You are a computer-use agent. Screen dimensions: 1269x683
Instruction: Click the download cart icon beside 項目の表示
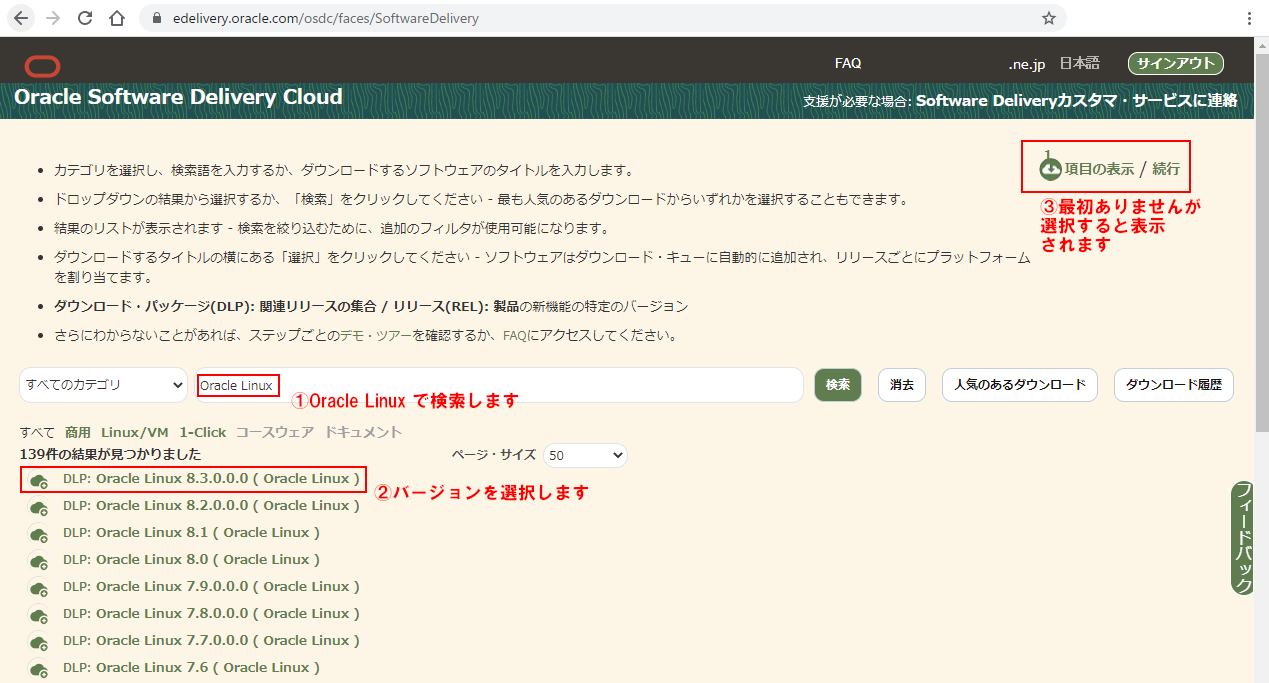click(1049, 168)
